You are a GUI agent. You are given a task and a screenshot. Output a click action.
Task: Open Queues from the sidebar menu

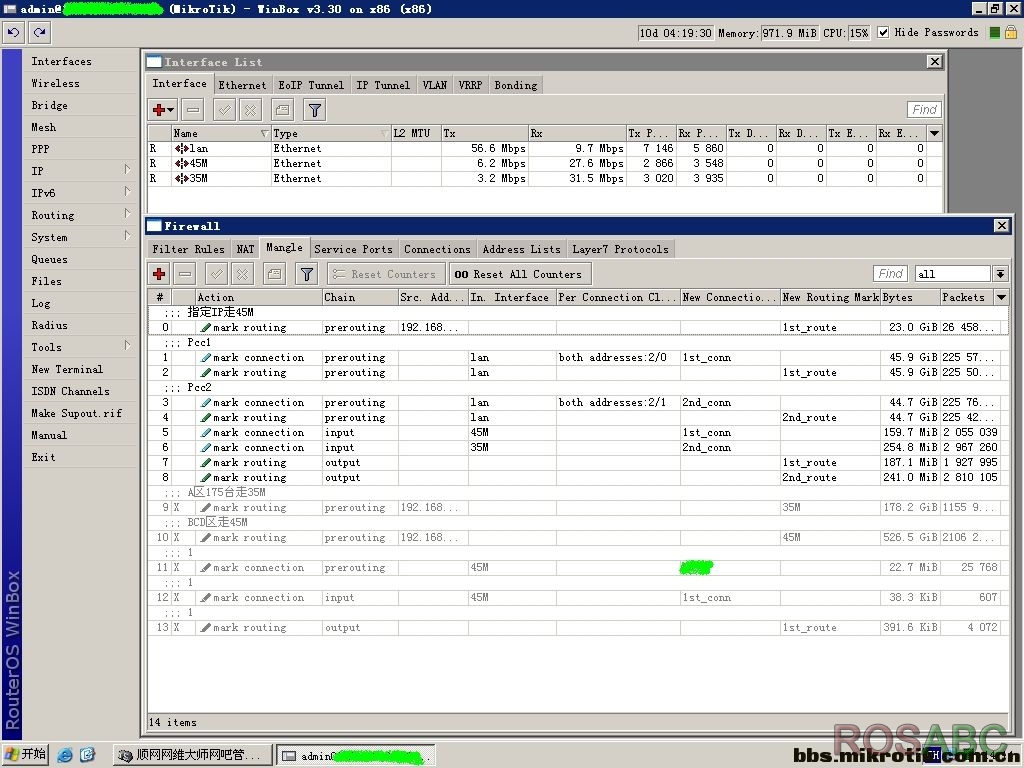(49, 259)
